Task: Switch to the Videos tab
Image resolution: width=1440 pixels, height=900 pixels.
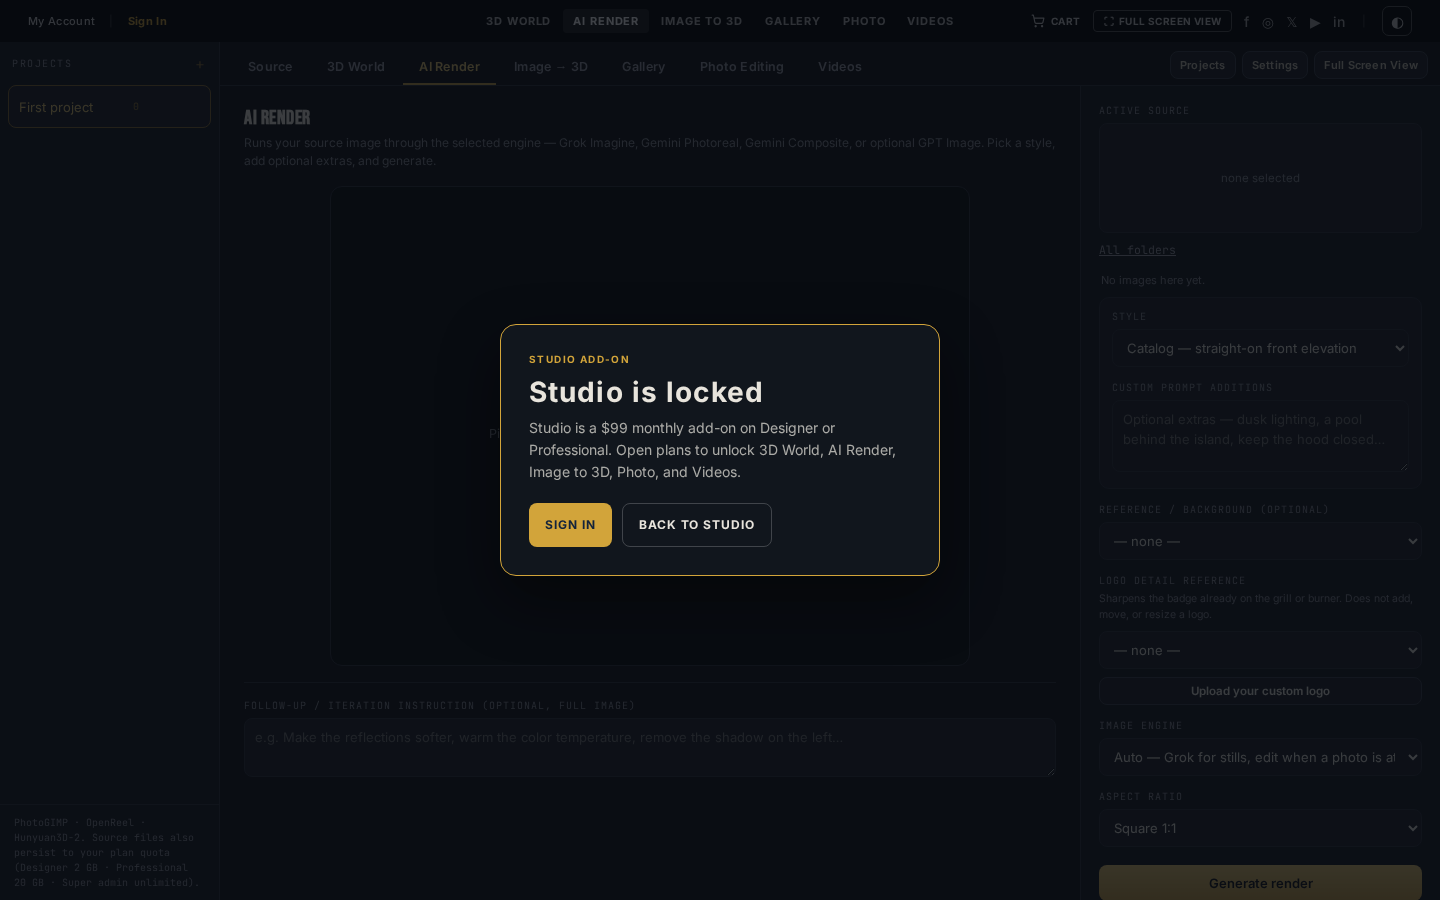Action: [840, 67]
